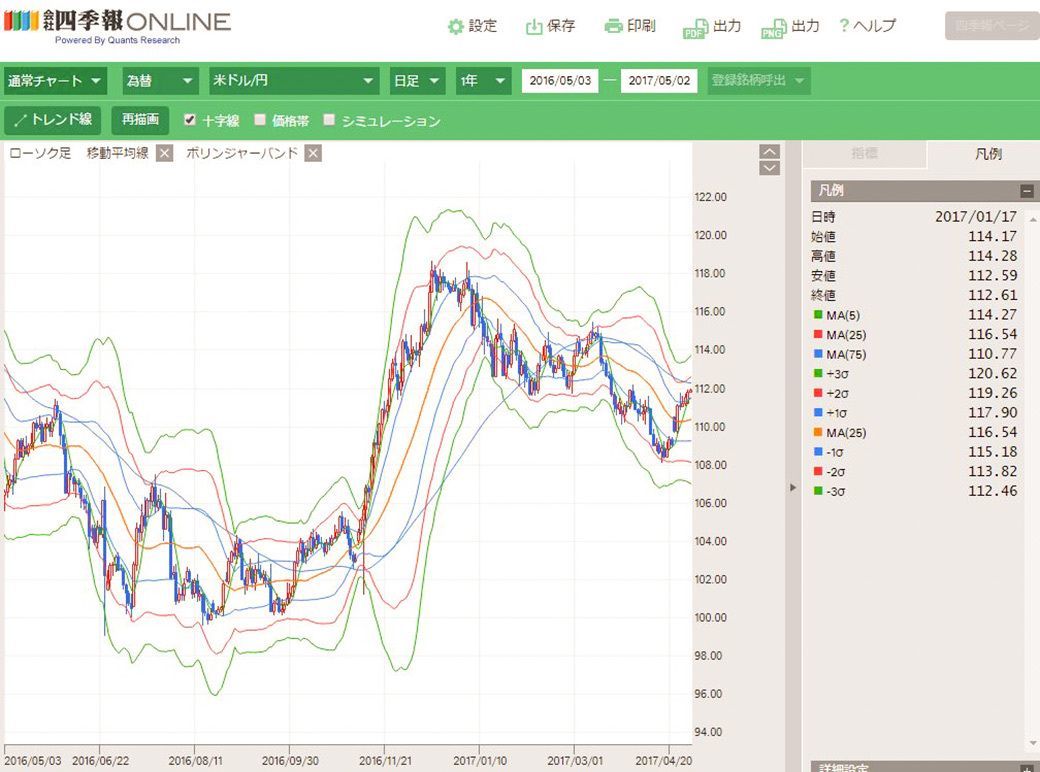
Task: Click the 再描画 redraw button
Action: click(x=141, y=120)
